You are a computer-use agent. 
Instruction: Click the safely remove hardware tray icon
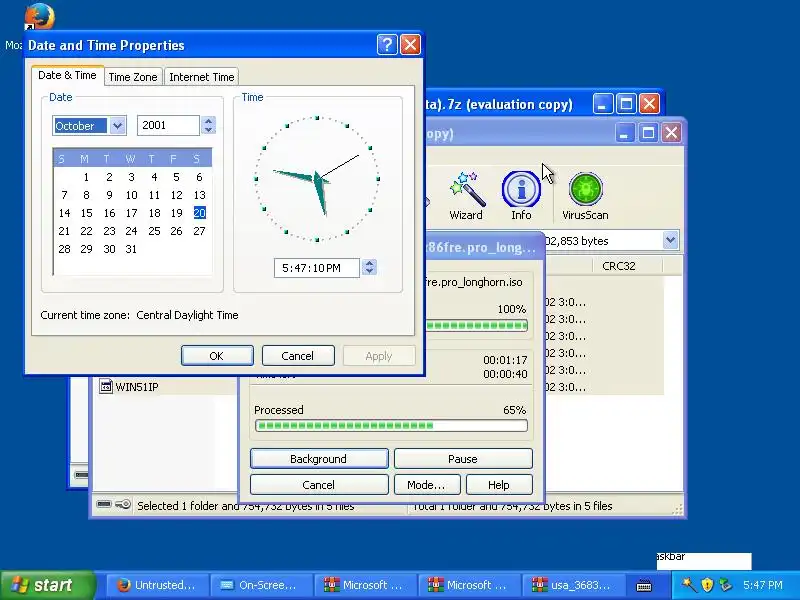(x=725, y=585)
